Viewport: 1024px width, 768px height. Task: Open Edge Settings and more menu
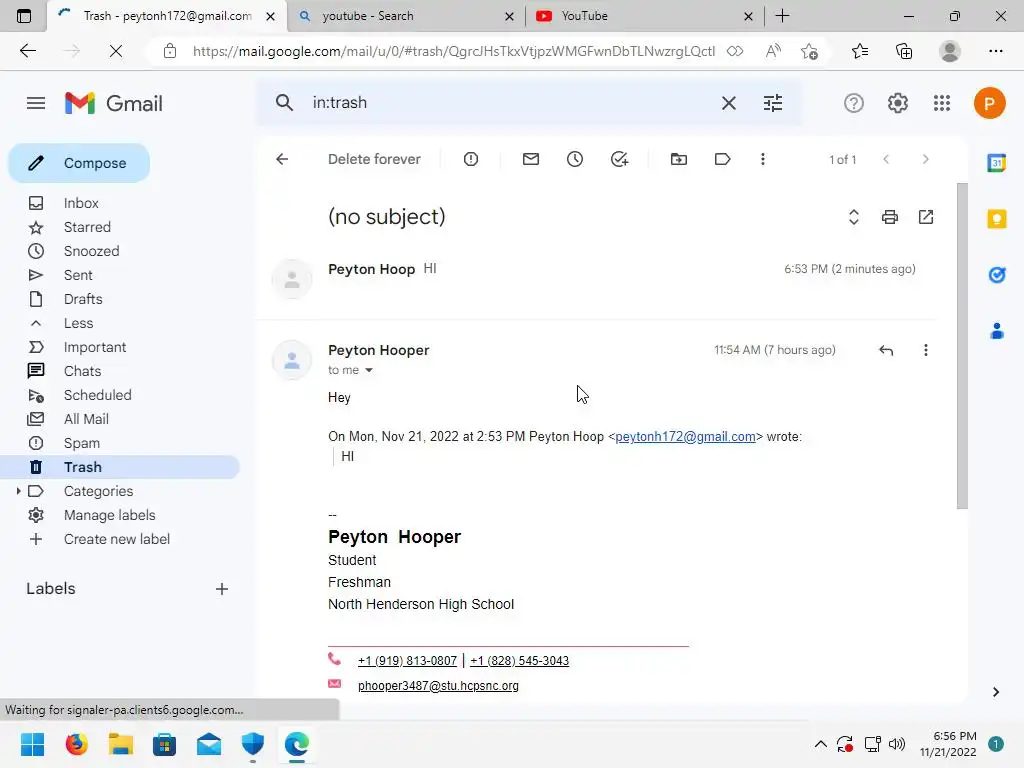pos(995,51)
